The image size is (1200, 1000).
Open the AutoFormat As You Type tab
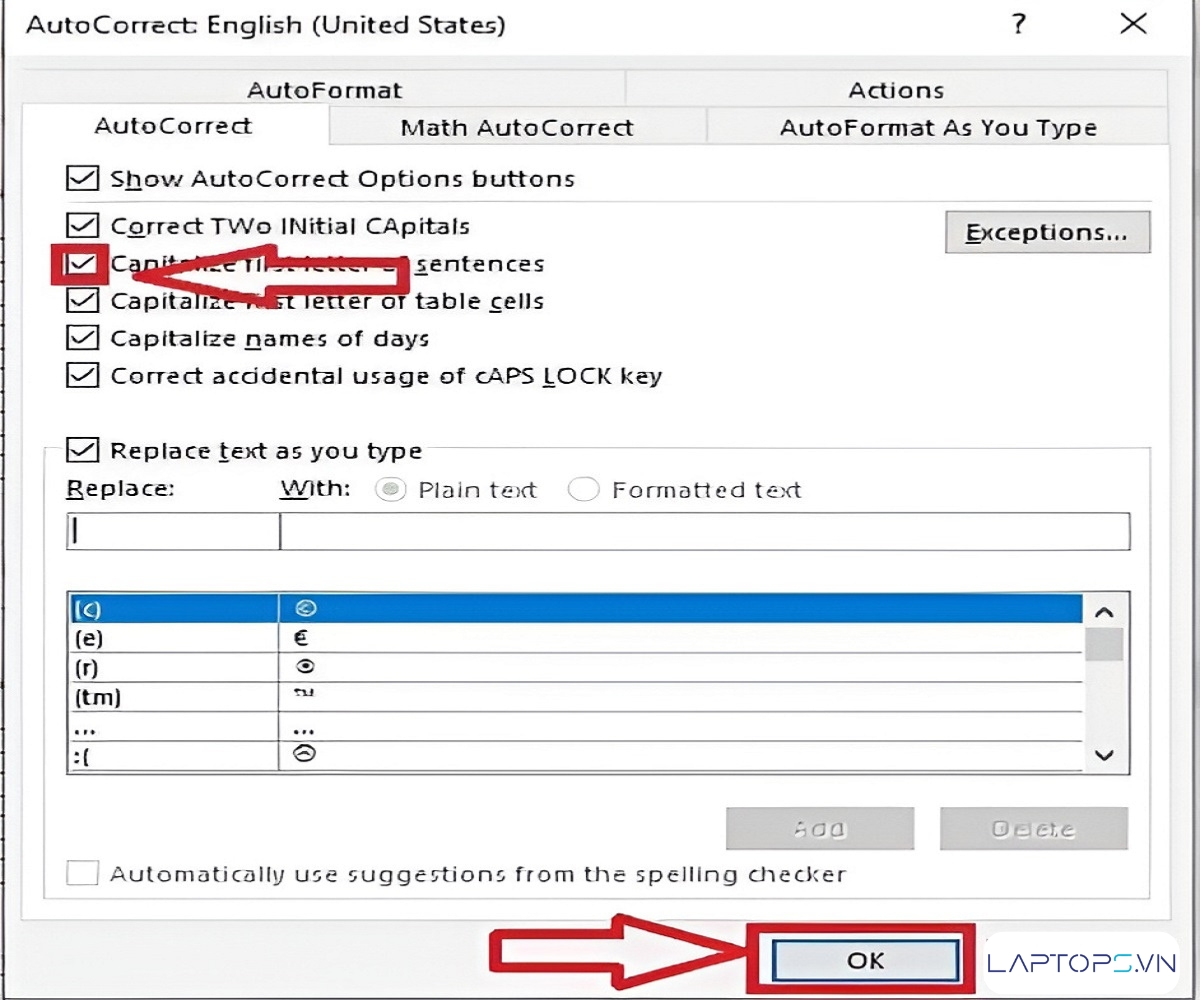(x=937, y=128)
